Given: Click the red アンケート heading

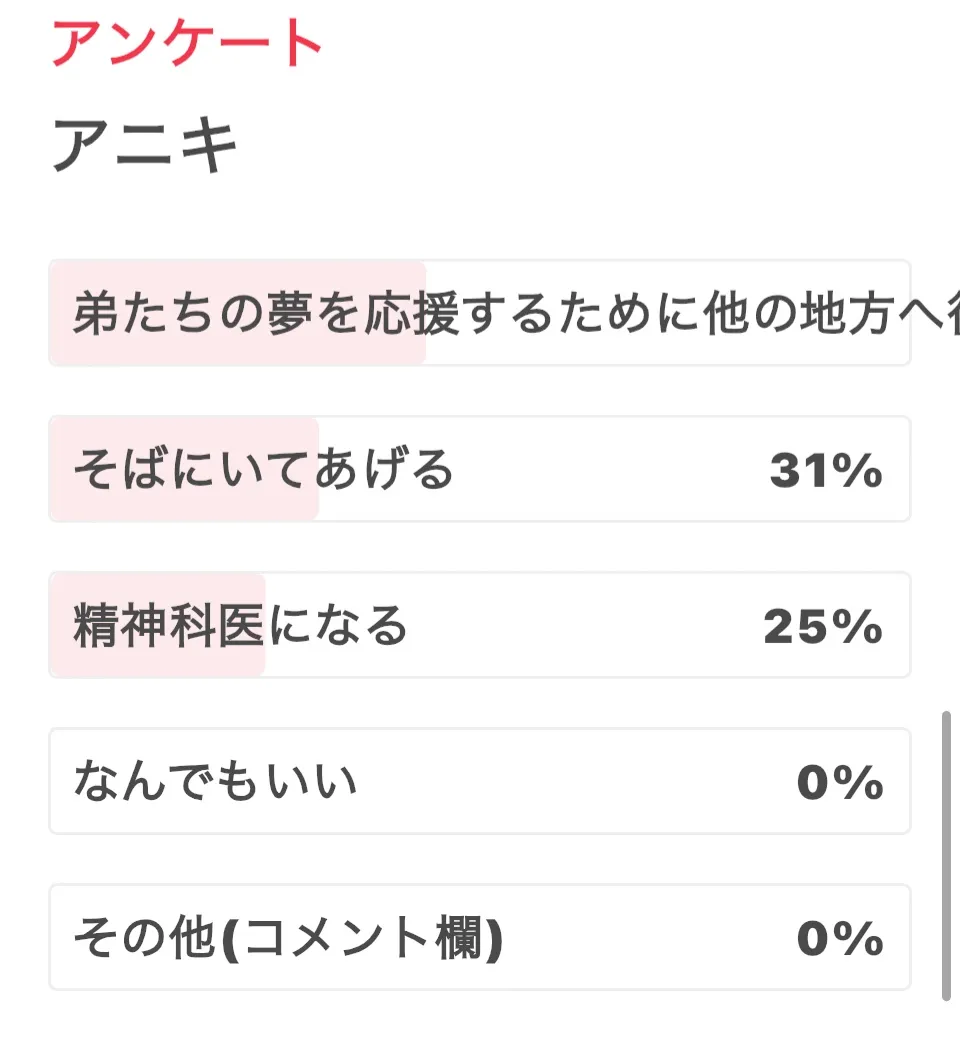Looking at the screenshot, I should 187,42.
